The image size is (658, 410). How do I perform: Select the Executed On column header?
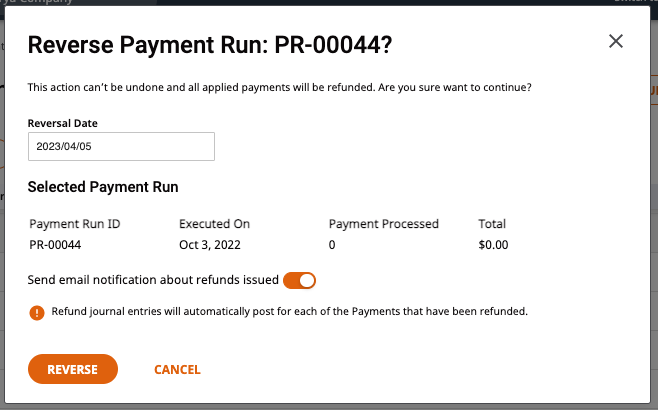214,224
